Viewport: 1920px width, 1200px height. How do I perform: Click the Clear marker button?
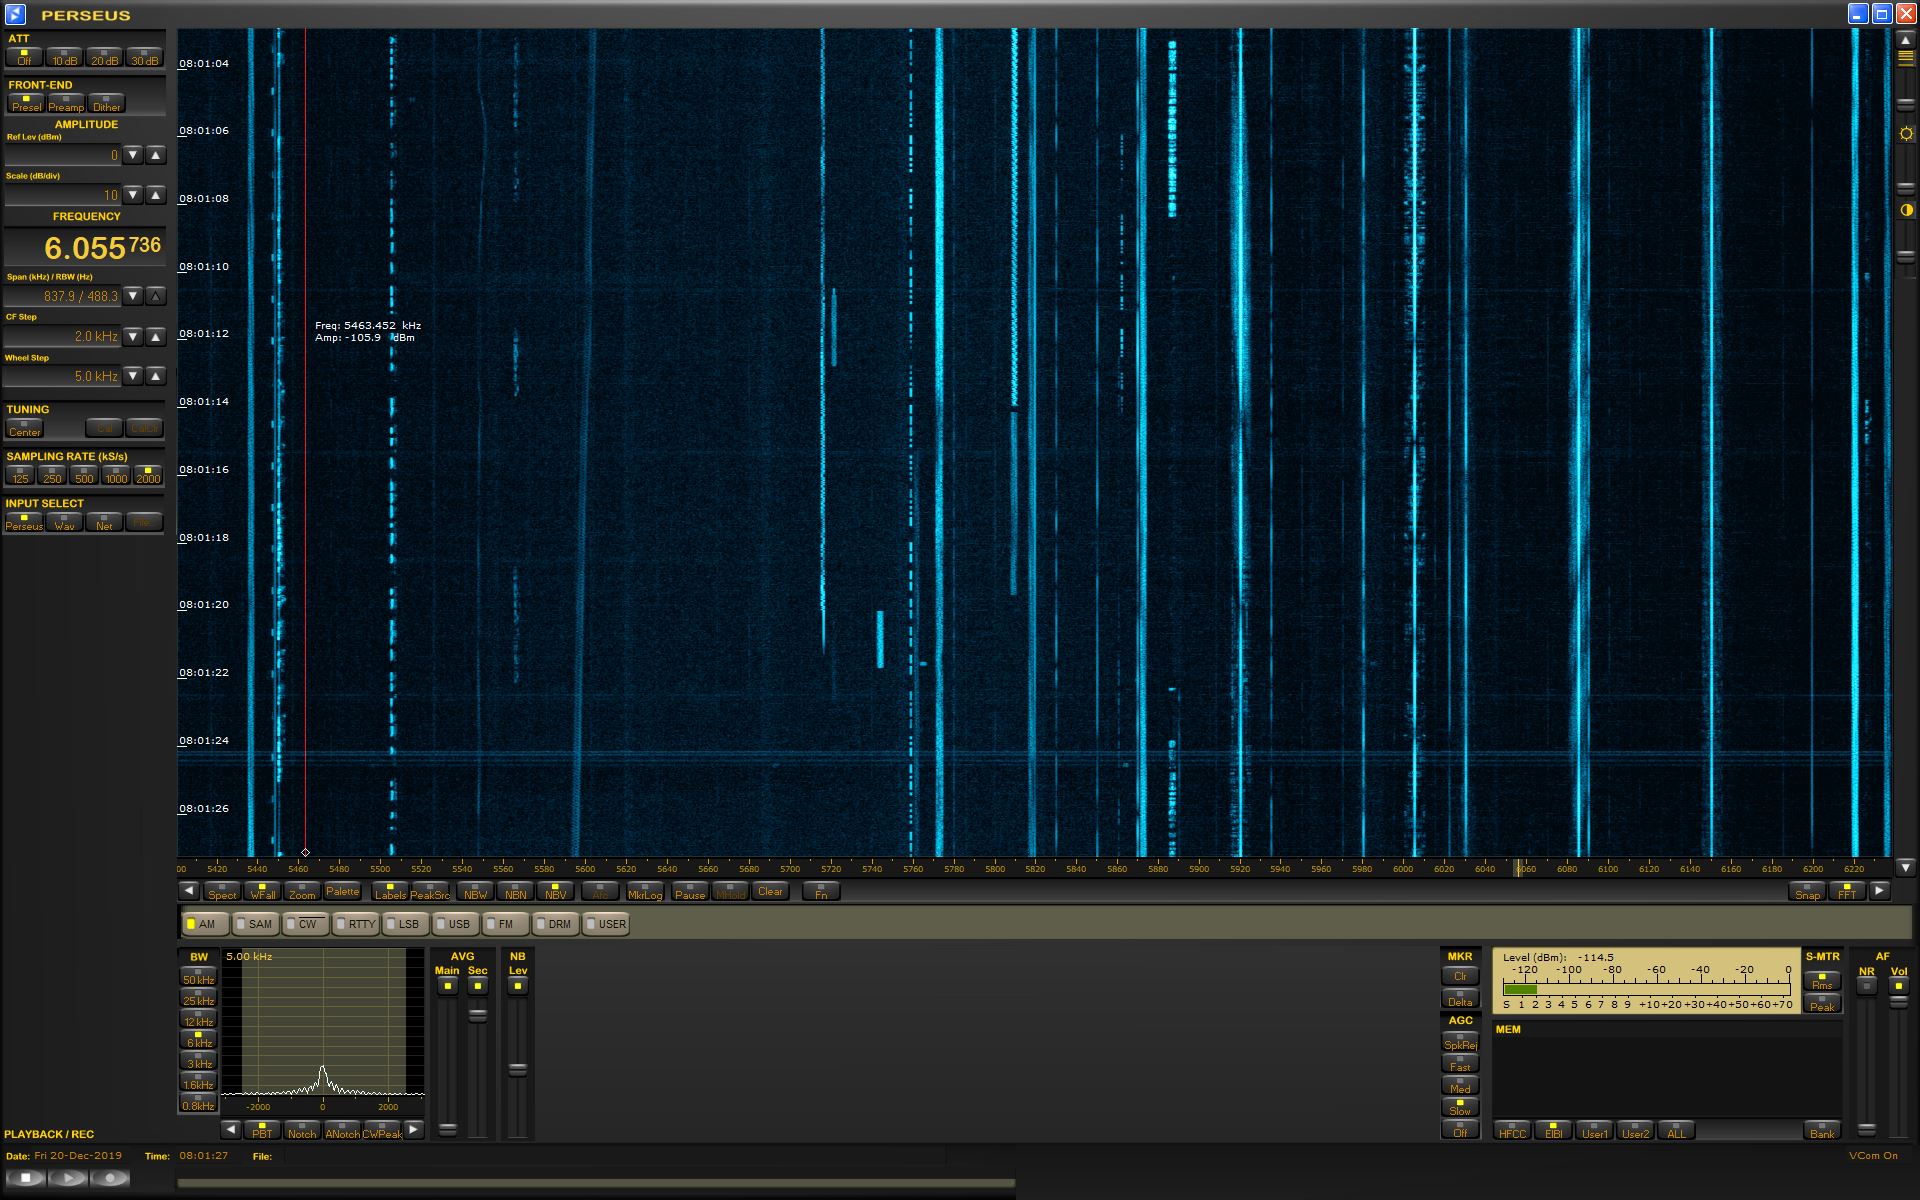tap(770, 891)
